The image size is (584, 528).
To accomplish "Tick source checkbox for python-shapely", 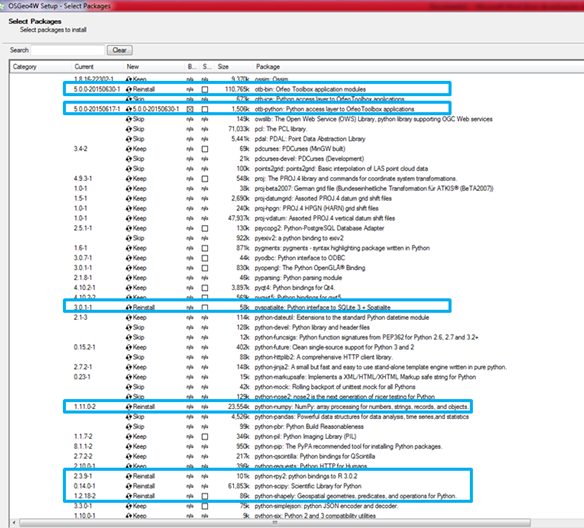I will point(205,496).
